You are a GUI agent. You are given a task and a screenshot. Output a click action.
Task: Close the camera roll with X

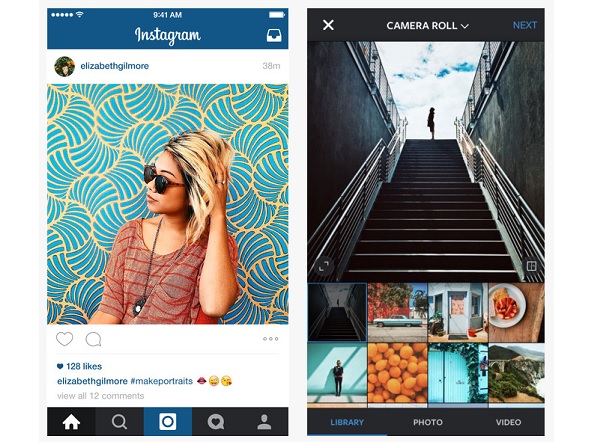point(328,25)
